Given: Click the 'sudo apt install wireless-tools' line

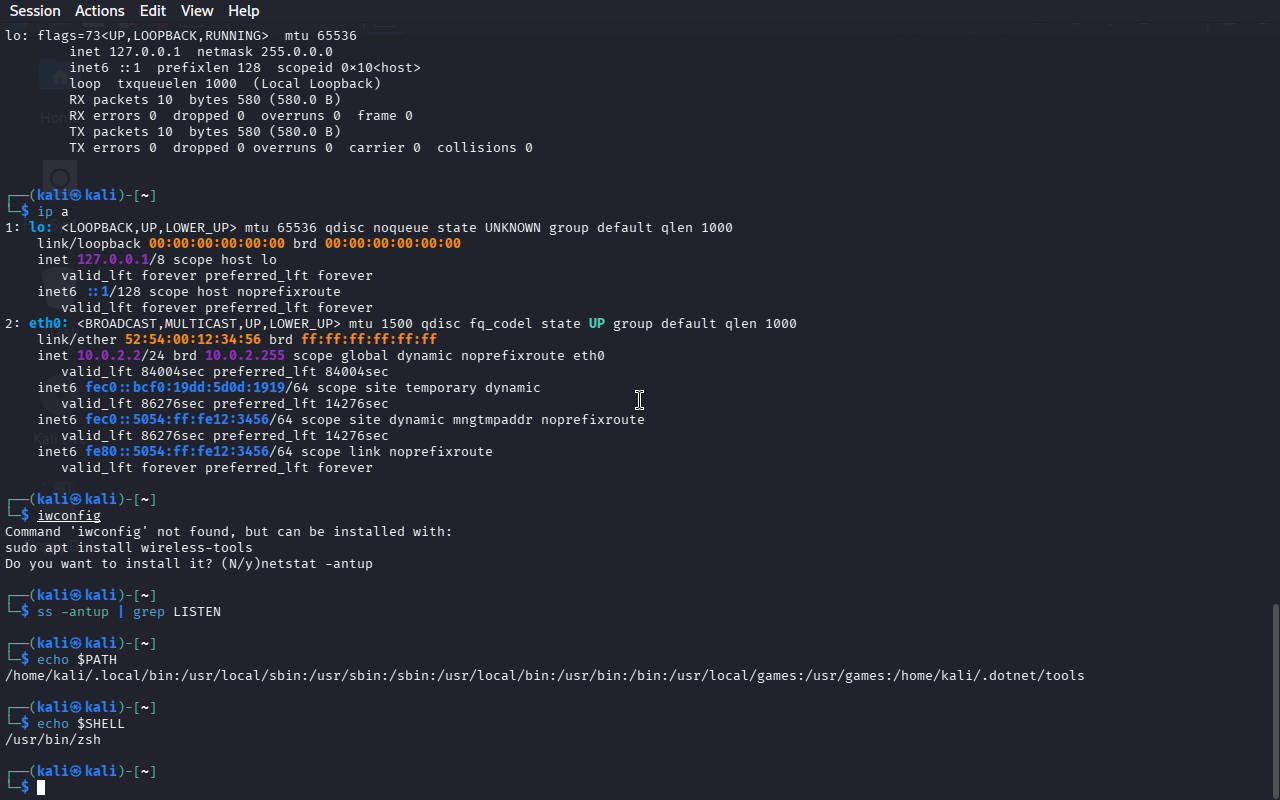Looking at the screenshot, I should point(129,548).
